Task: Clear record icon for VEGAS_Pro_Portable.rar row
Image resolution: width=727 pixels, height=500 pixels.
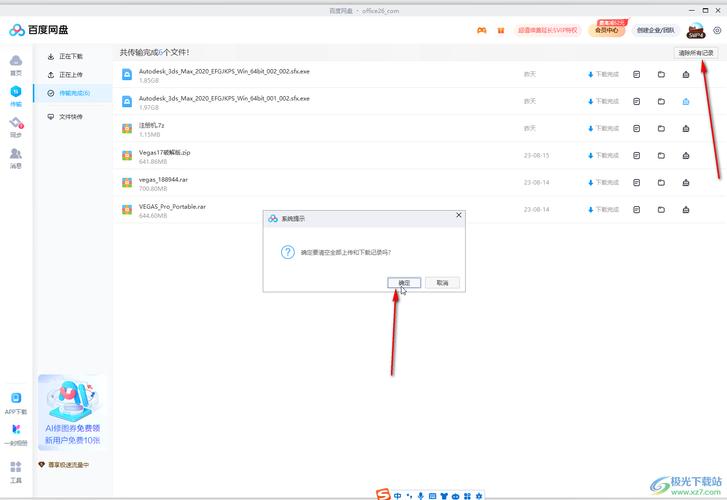Action: point(686,210)
